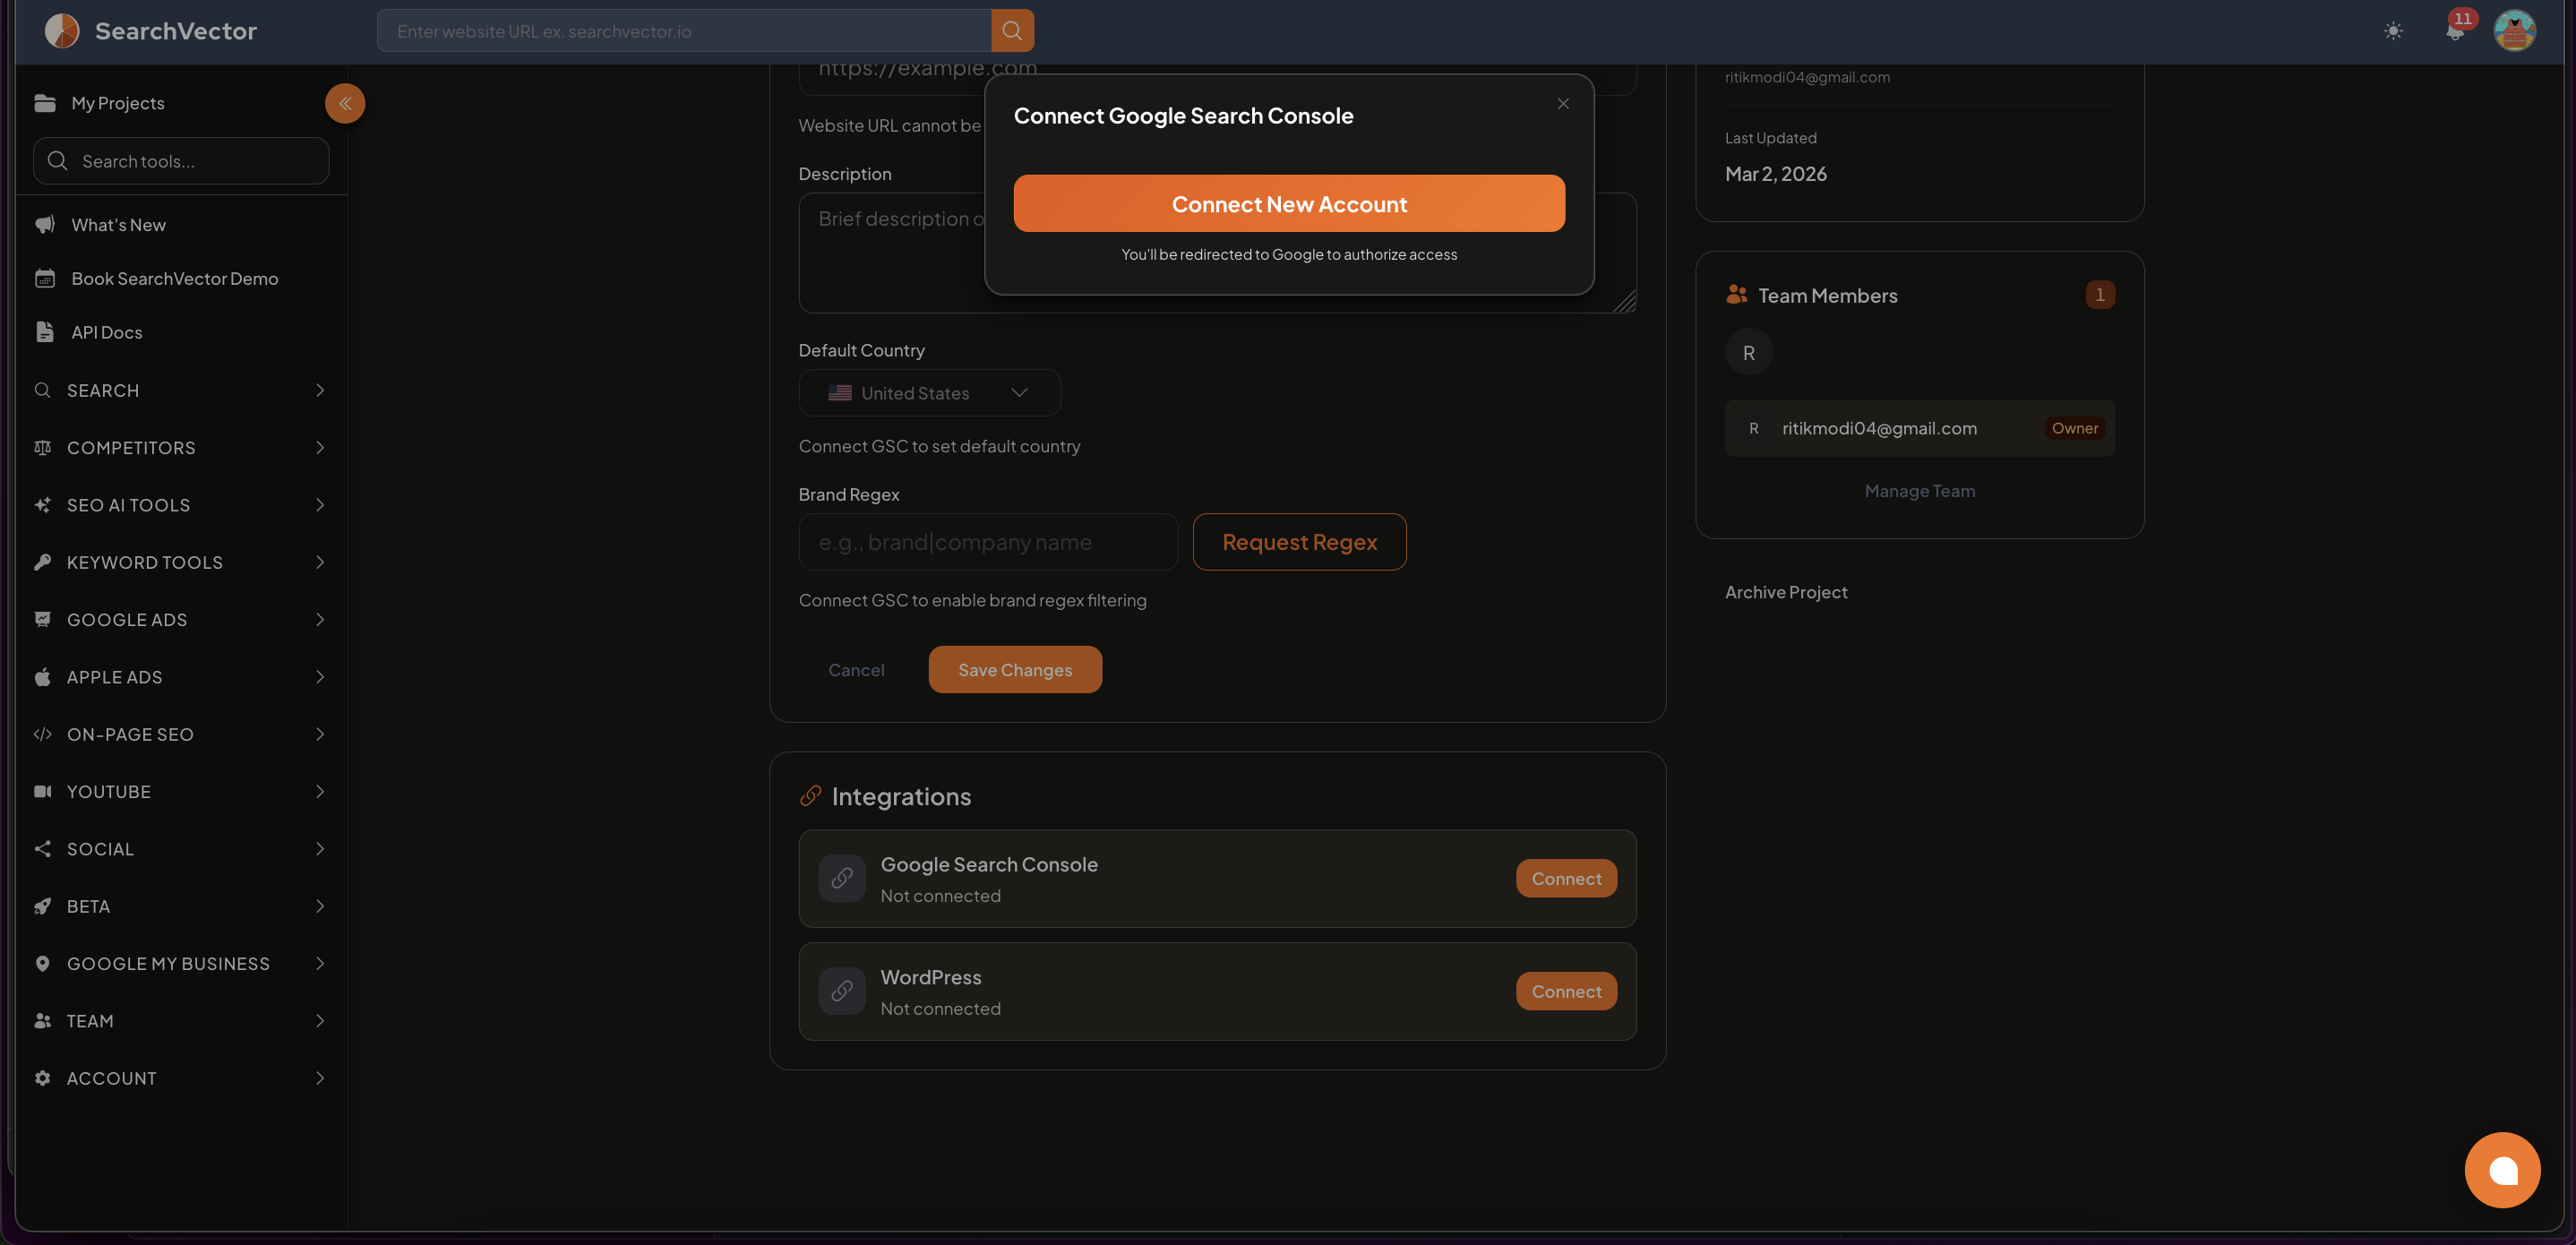Connect Google Search Console integration
The width and height of the screenshot is (2576, 1245).
point(1566,878)
